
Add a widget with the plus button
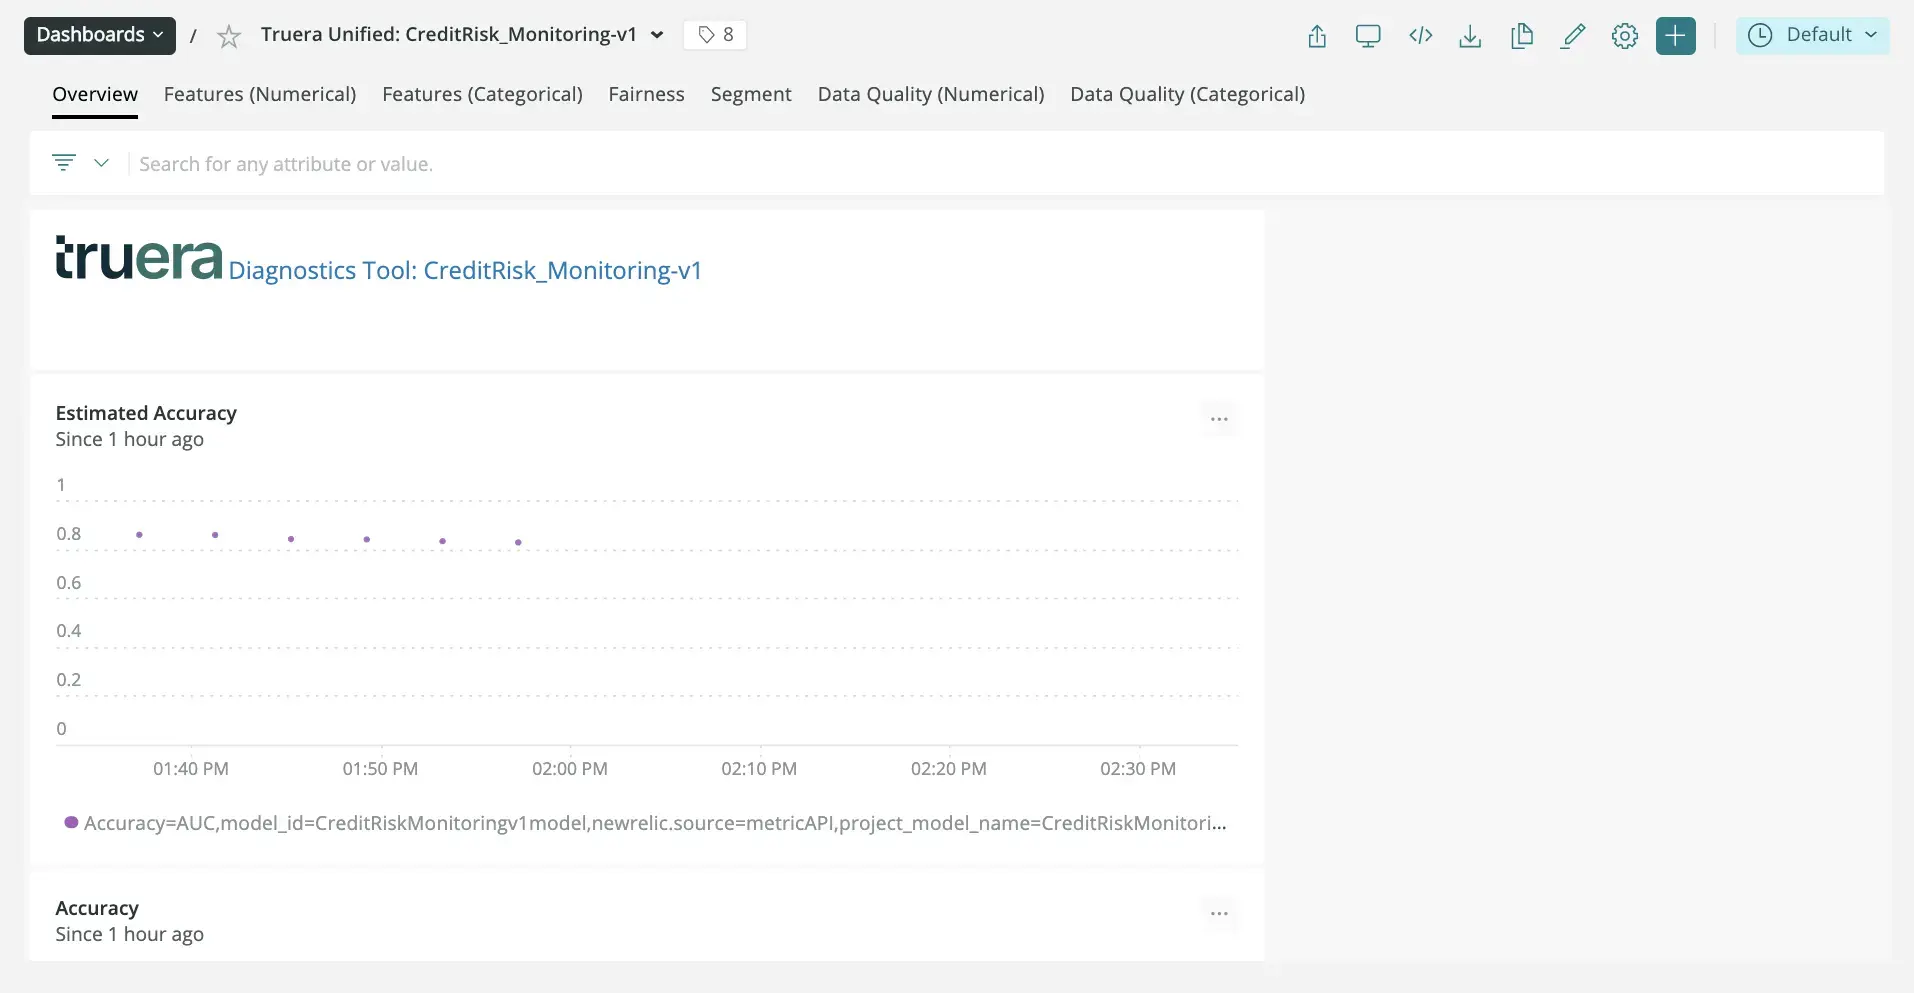pos(1676,36)
